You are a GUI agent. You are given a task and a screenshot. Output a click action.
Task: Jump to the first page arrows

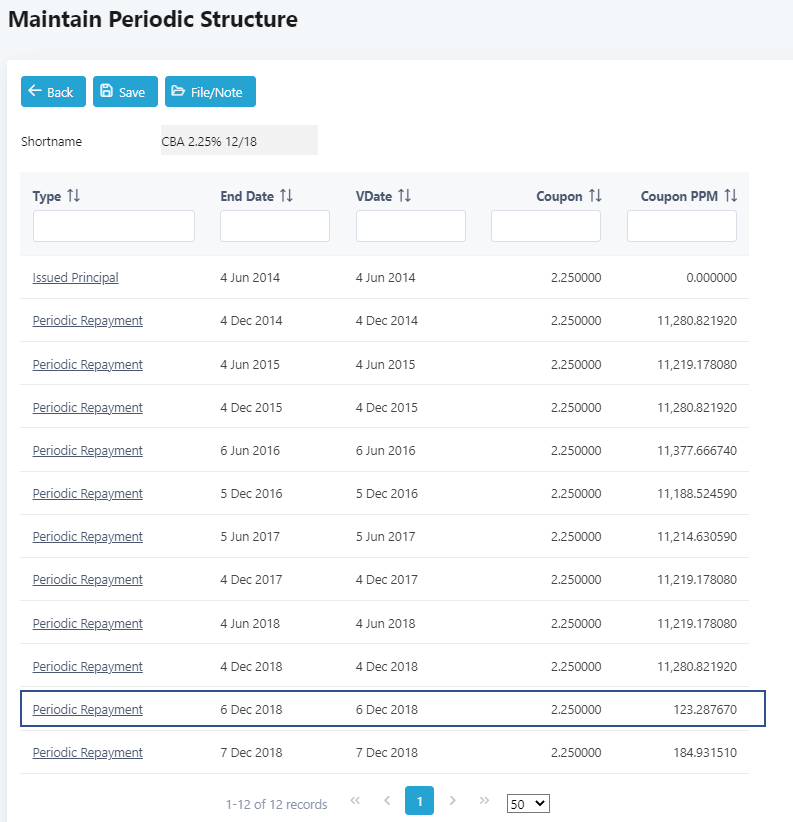[x=355, y=801]
